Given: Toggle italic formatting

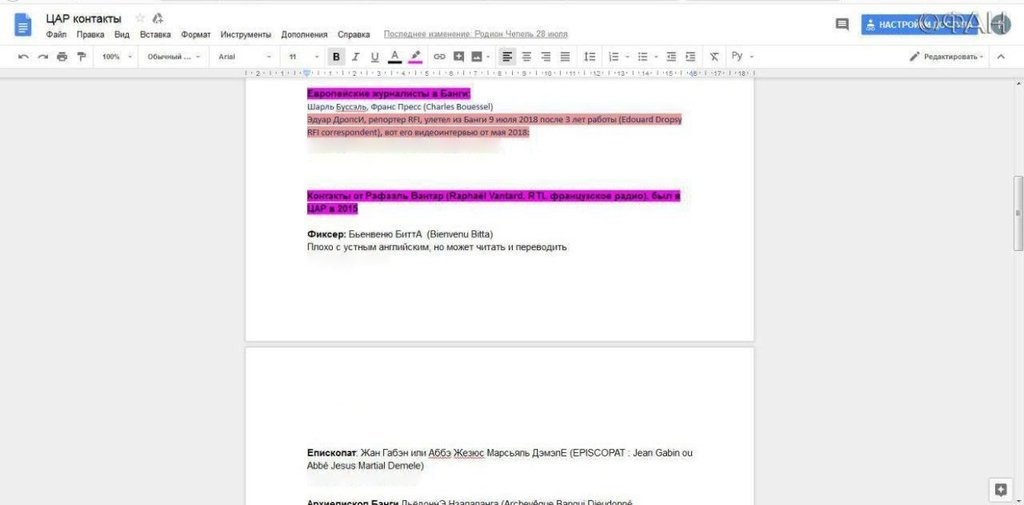Looking at the screenshot, I should pos(356,57).
